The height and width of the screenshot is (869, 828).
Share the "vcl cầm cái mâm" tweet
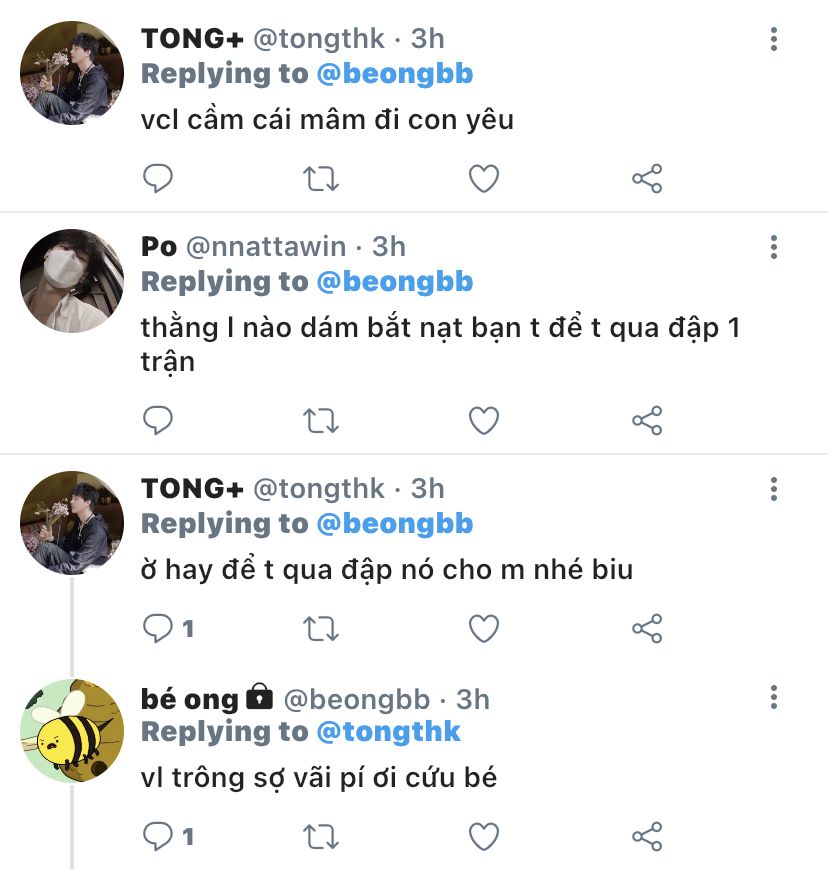point(647,179)
